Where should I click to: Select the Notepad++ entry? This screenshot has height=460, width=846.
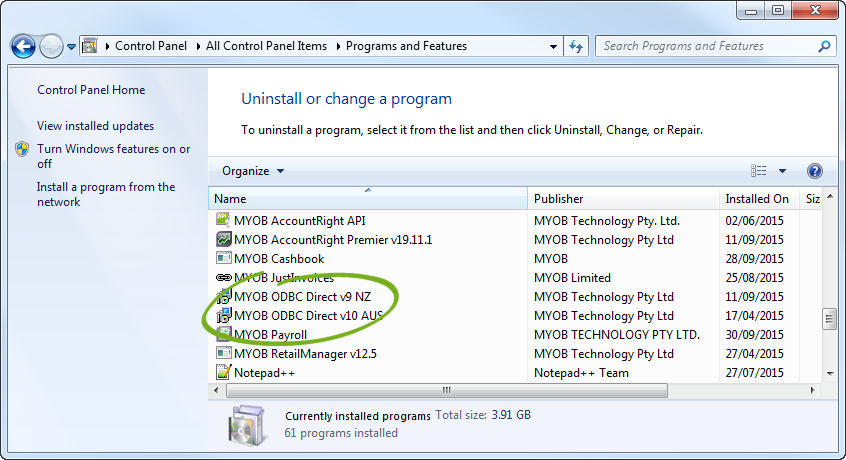point(264,373)
